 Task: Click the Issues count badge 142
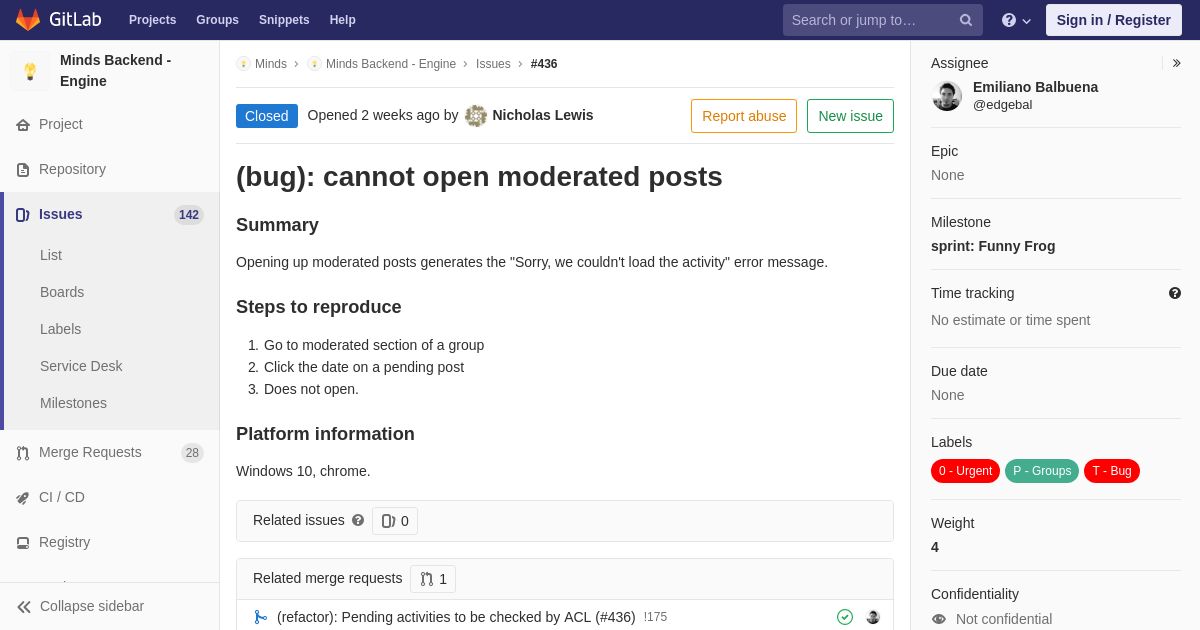click(x=189, y=215)
